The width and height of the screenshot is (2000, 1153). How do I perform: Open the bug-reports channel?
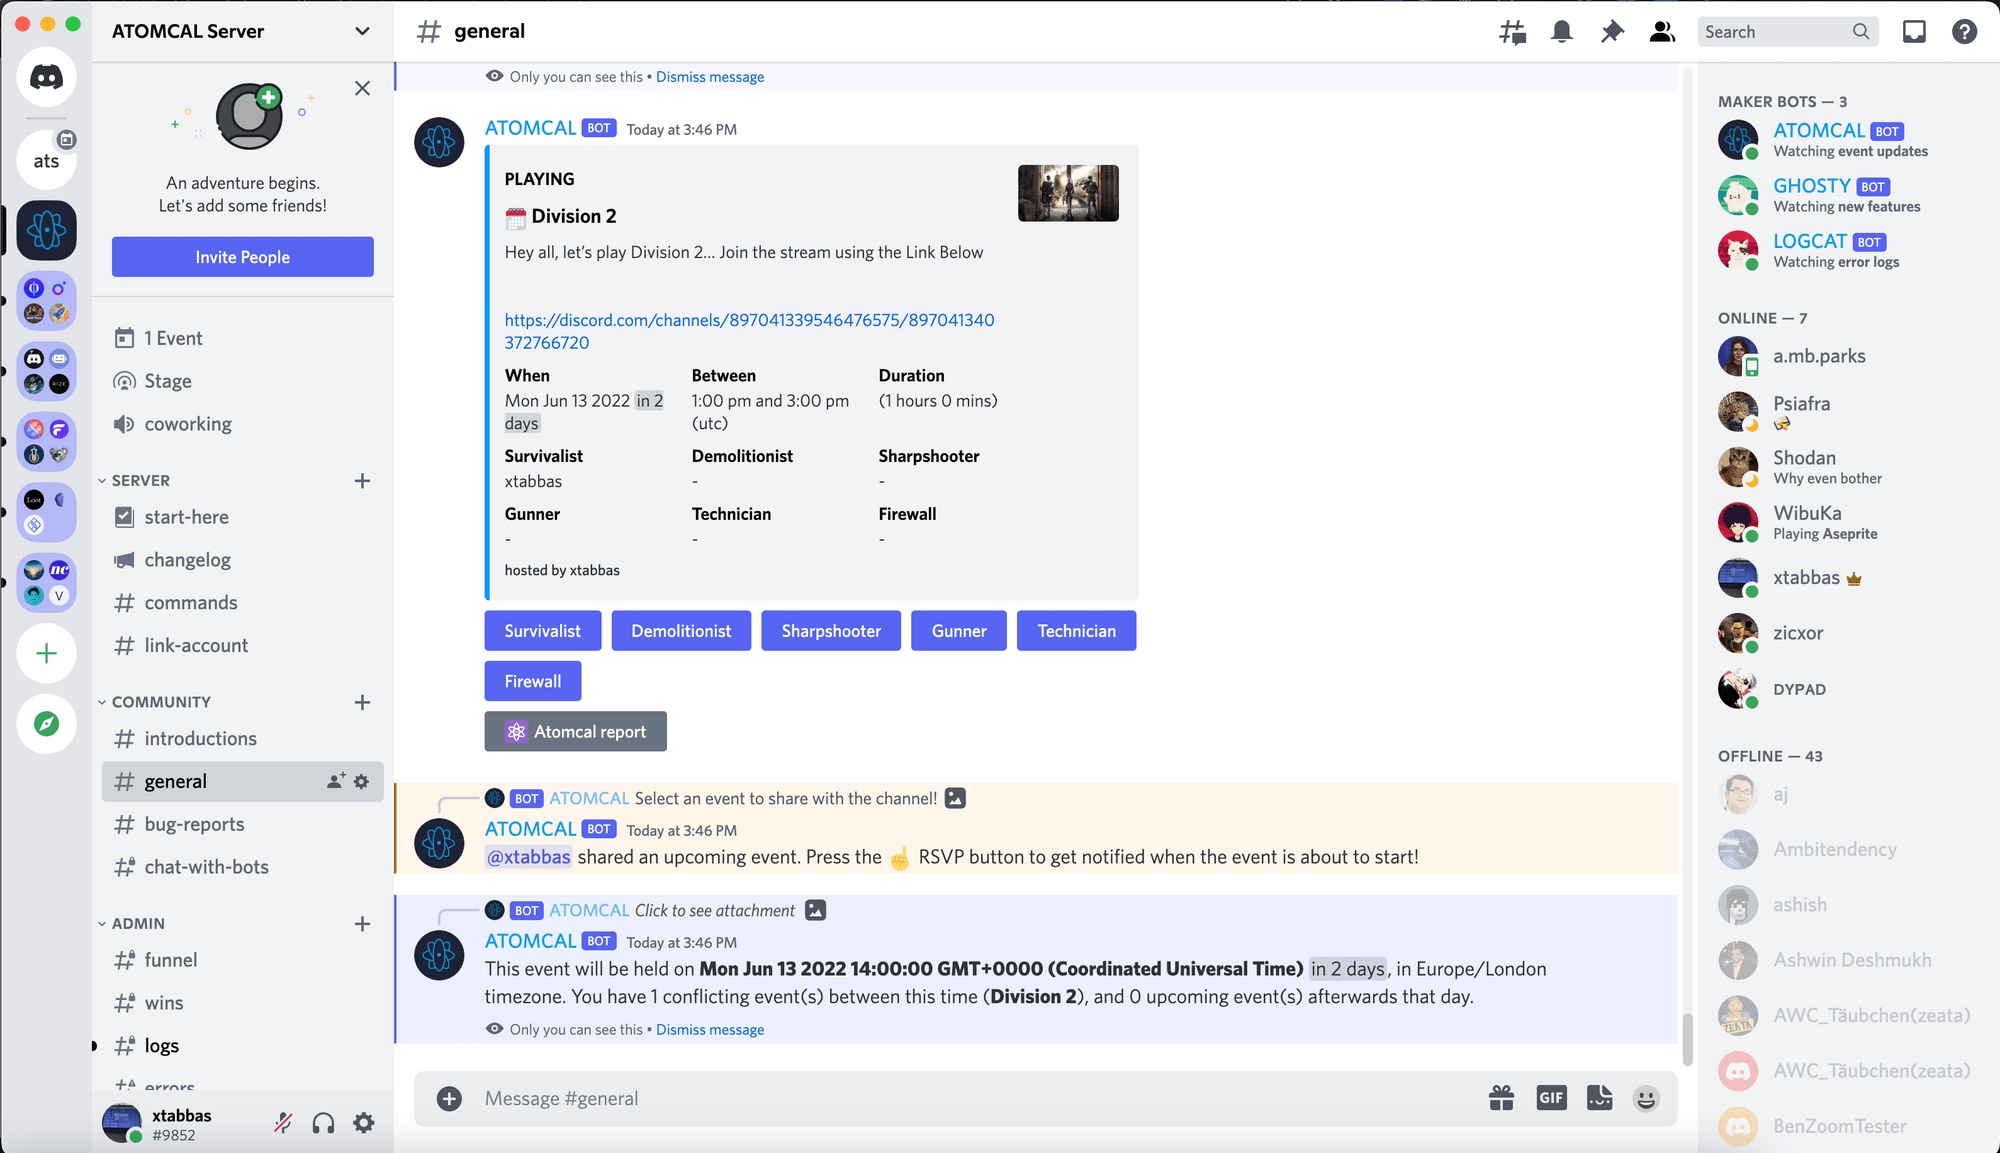click(243, 824)
